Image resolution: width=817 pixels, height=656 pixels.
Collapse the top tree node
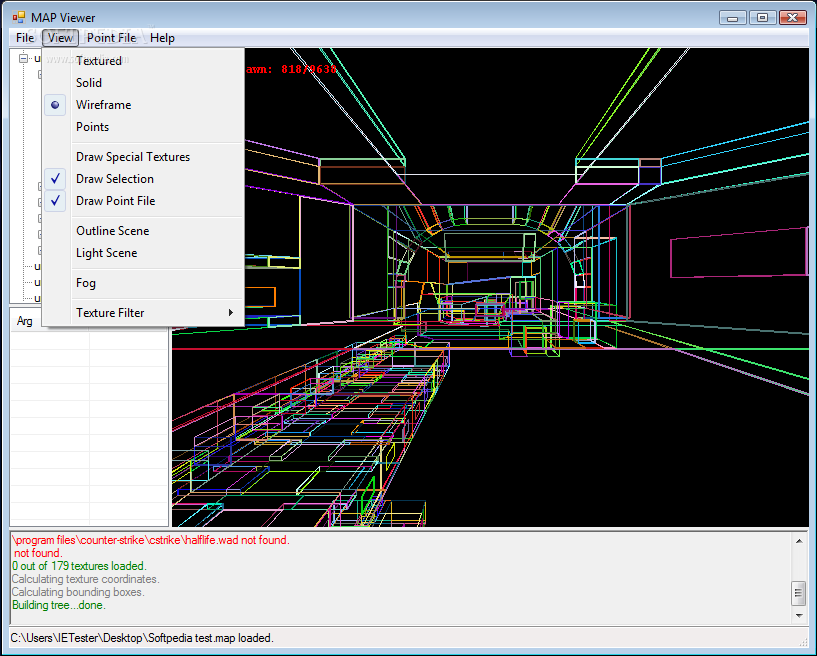pyautogui.click(x=23, y=58)
